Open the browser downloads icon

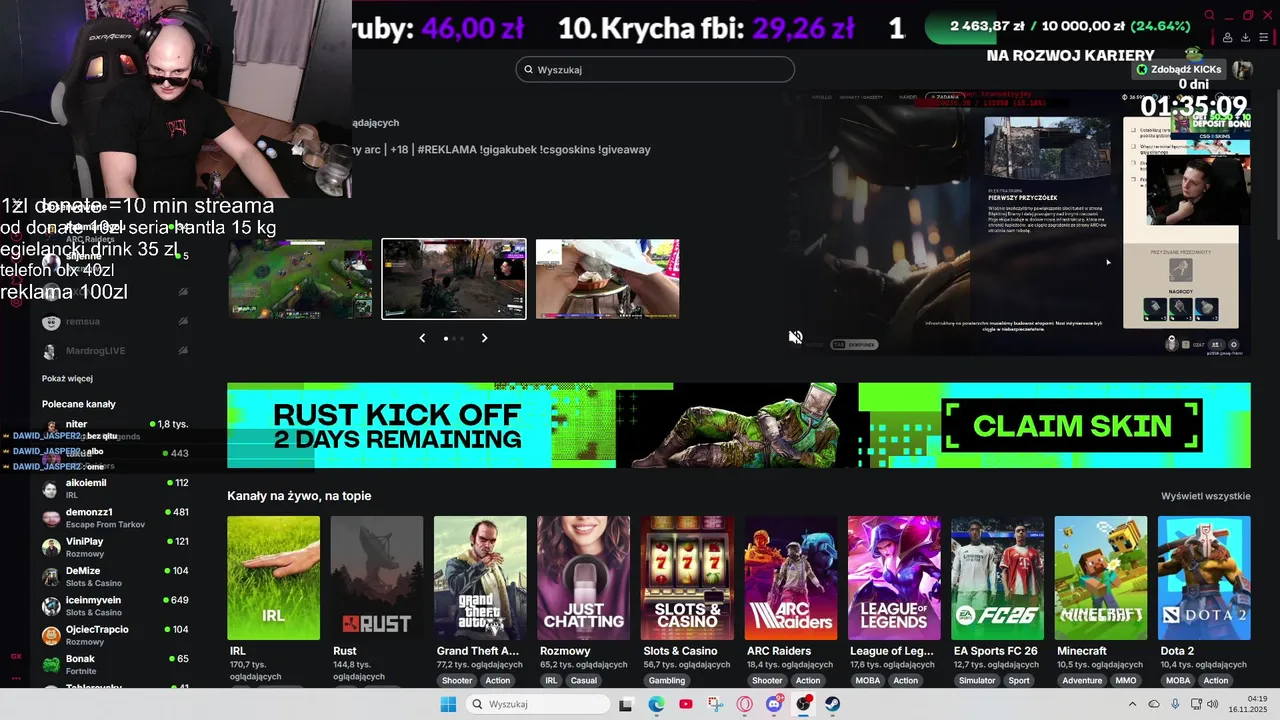[x=1245, y=37]
